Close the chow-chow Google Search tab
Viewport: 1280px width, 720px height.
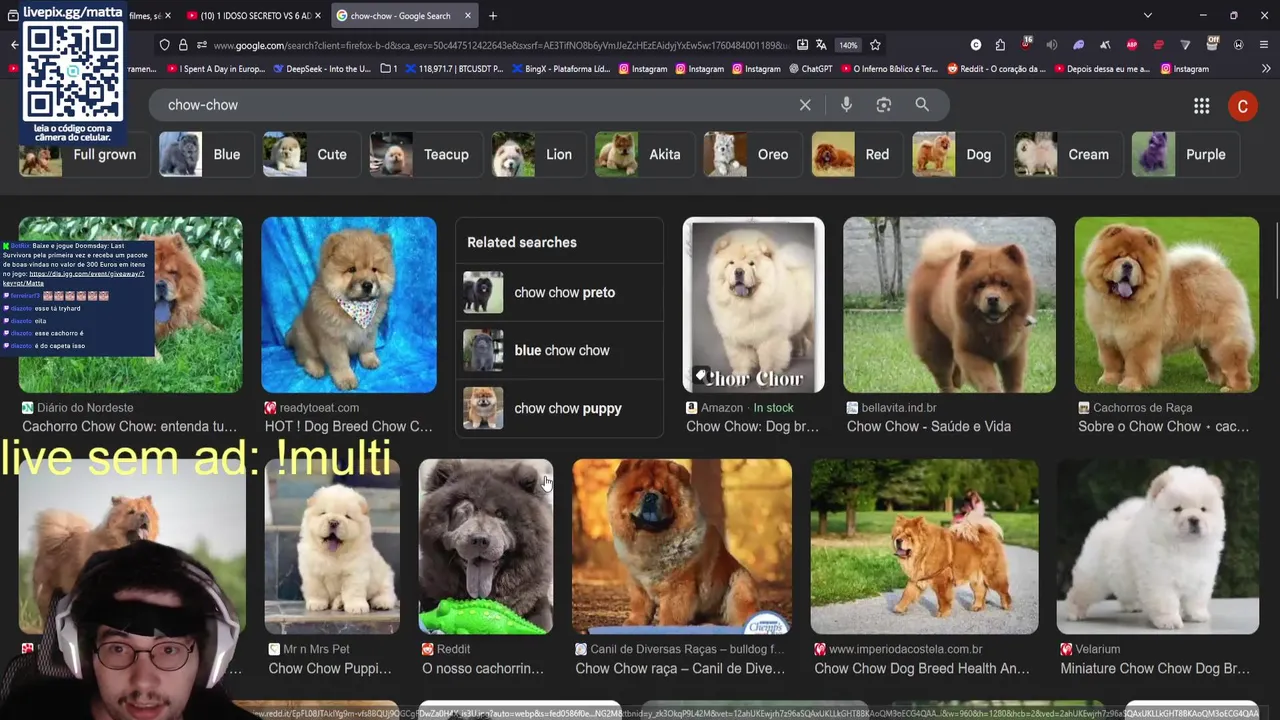467,16
